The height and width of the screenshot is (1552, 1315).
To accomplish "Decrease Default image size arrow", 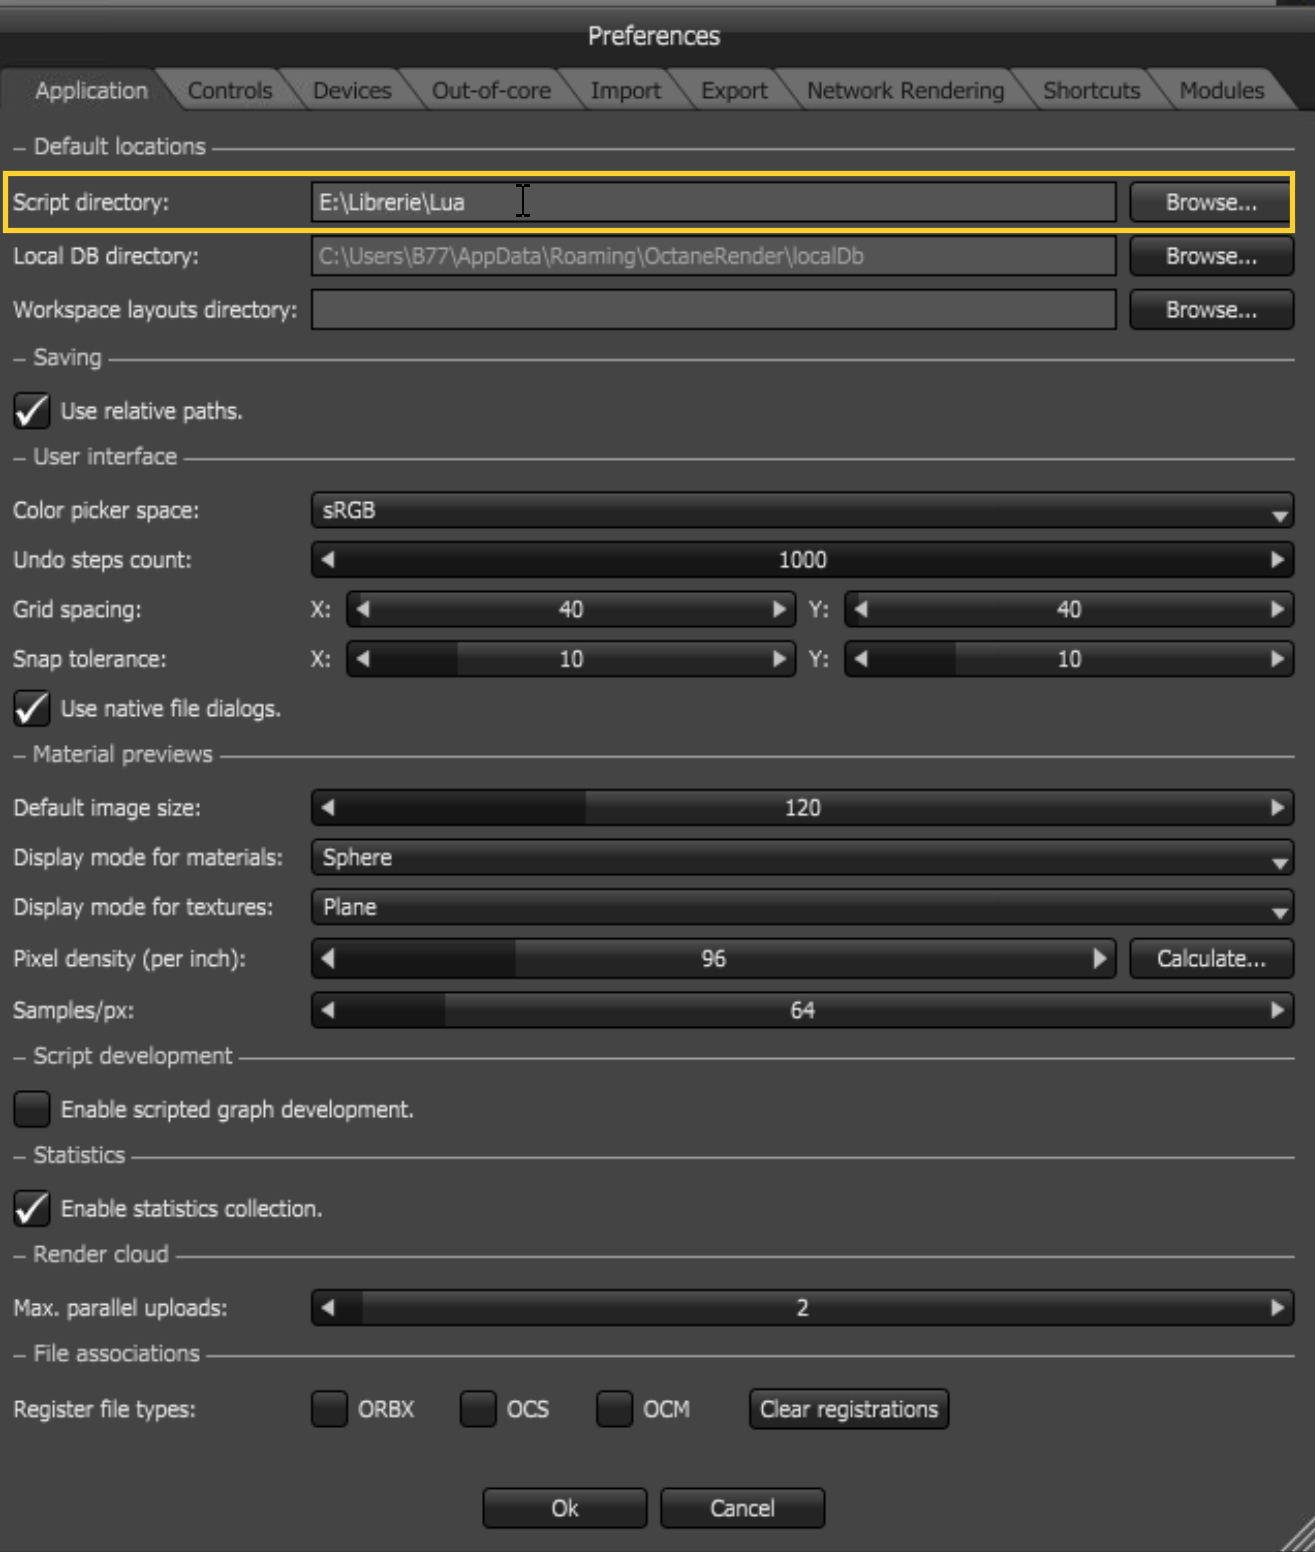I will [x=328, y=808].
